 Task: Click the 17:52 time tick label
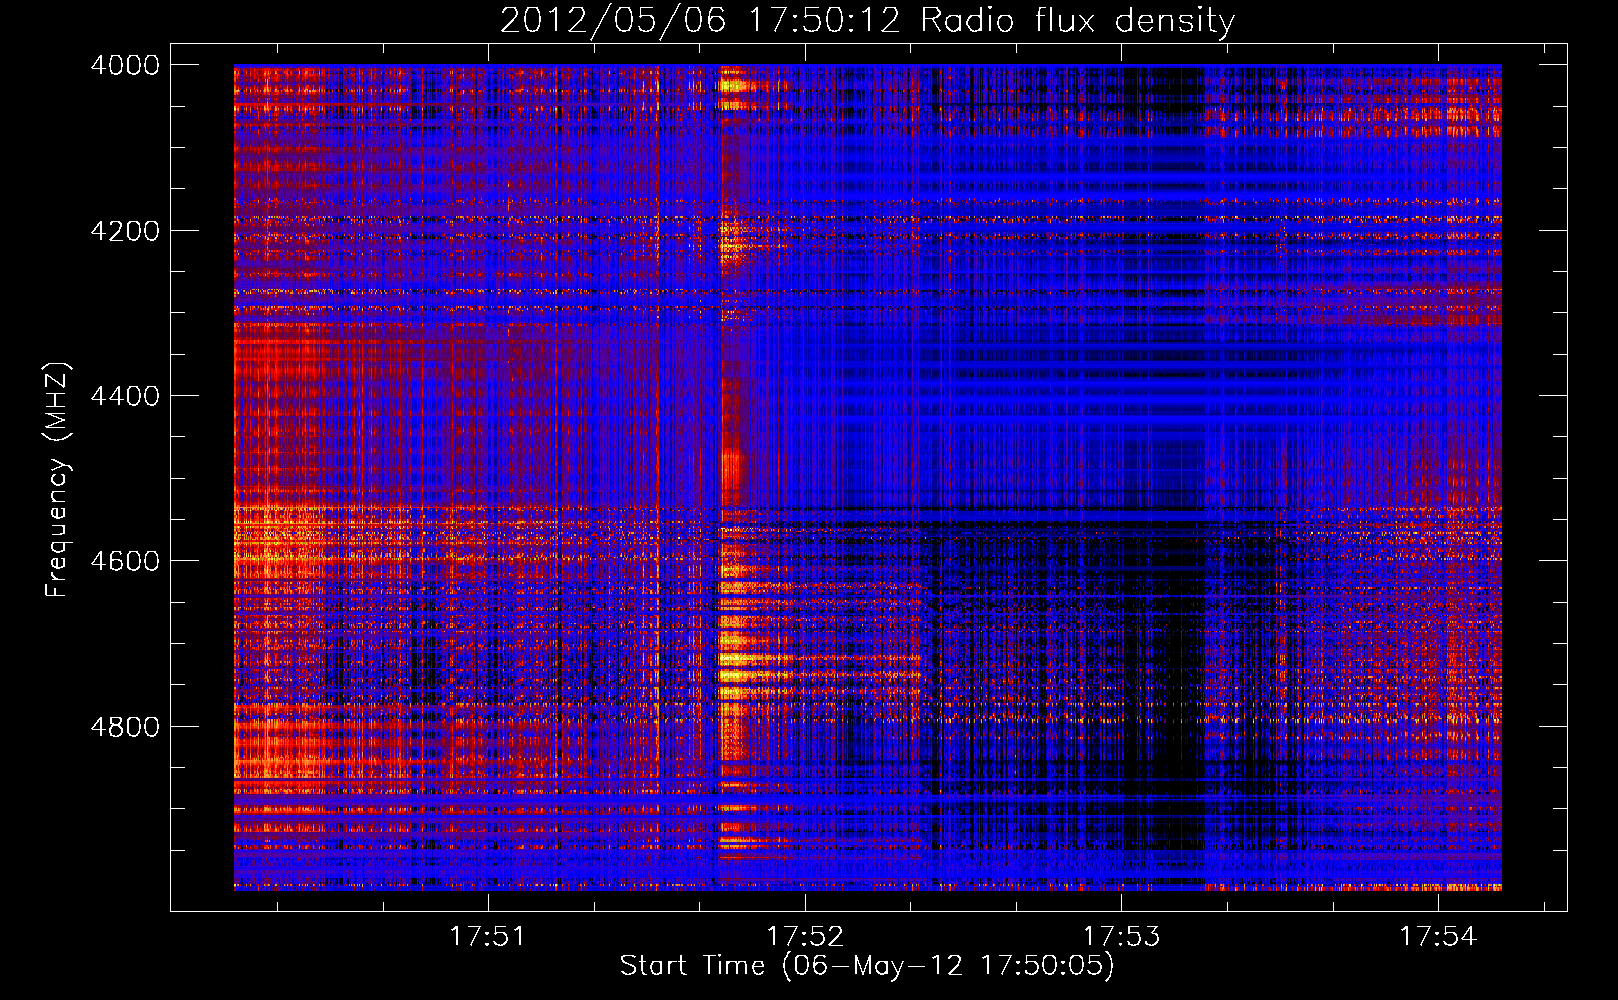(805, 936)
